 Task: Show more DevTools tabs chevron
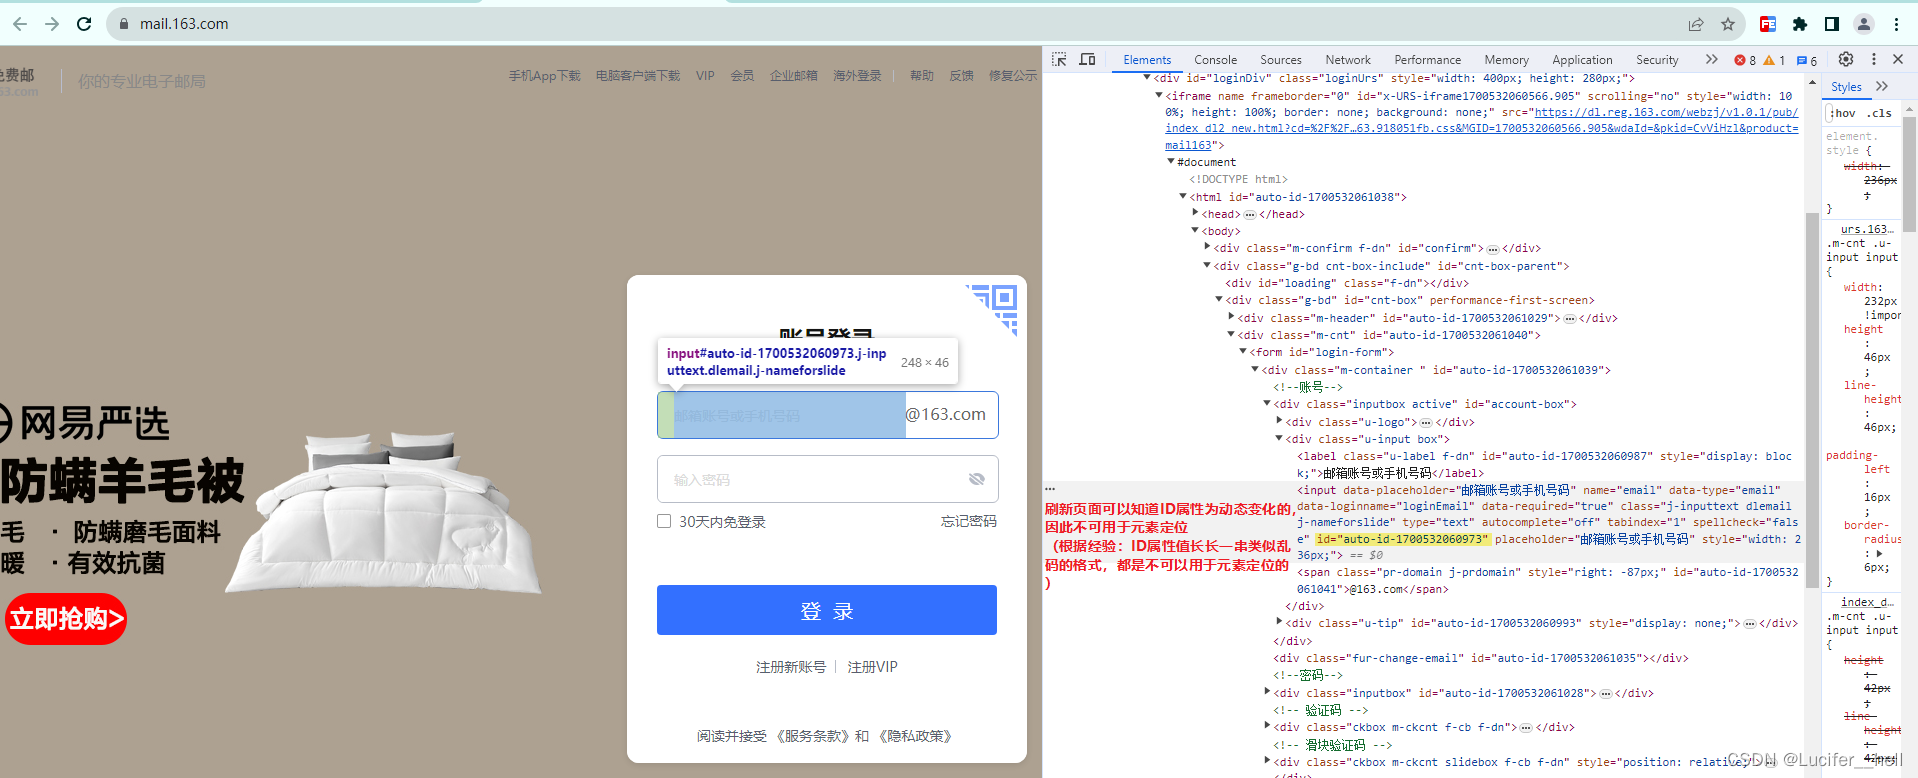[x=1711, y=60]
